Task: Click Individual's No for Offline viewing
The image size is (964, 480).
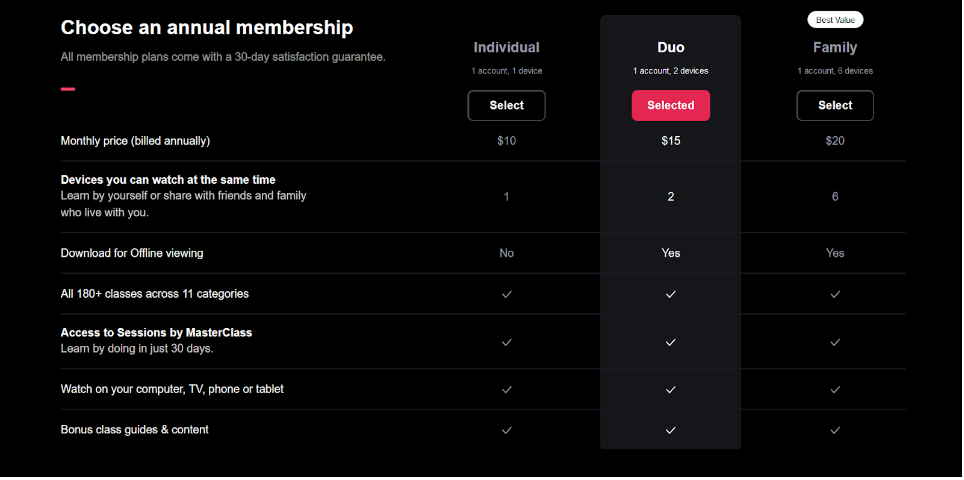Action: pos(507,253)
